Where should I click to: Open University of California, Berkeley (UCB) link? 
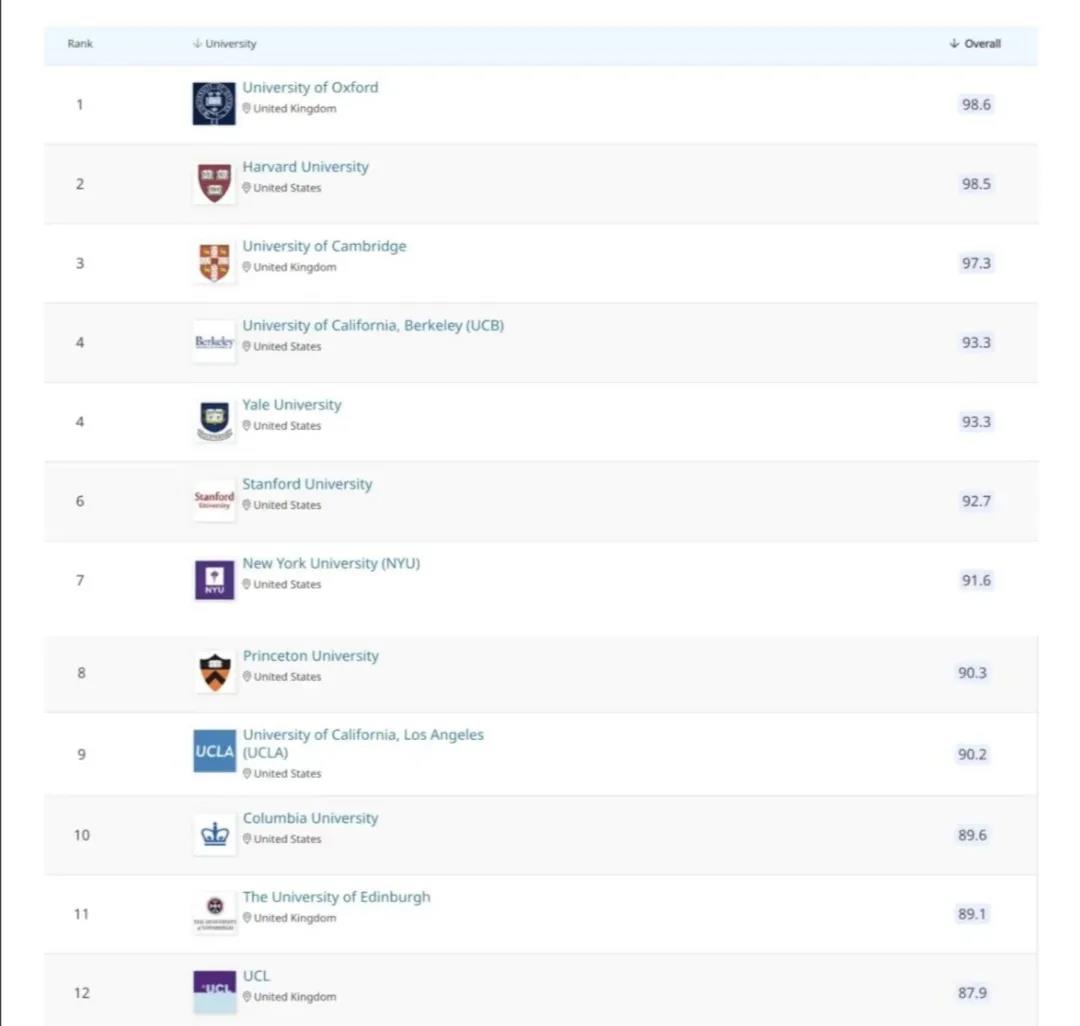[x=373, y=326]
